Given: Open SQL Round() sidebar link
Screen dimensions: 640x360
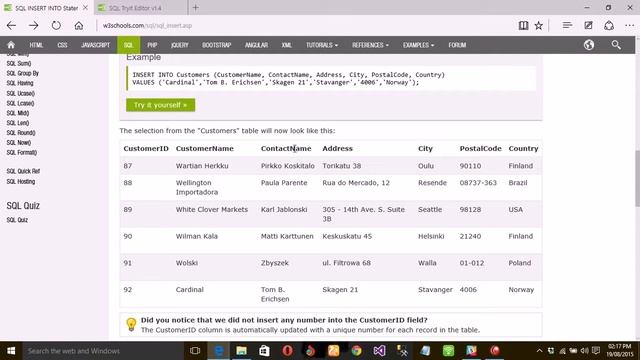Looking at the screenshot, I should click(x=21, y=133).
